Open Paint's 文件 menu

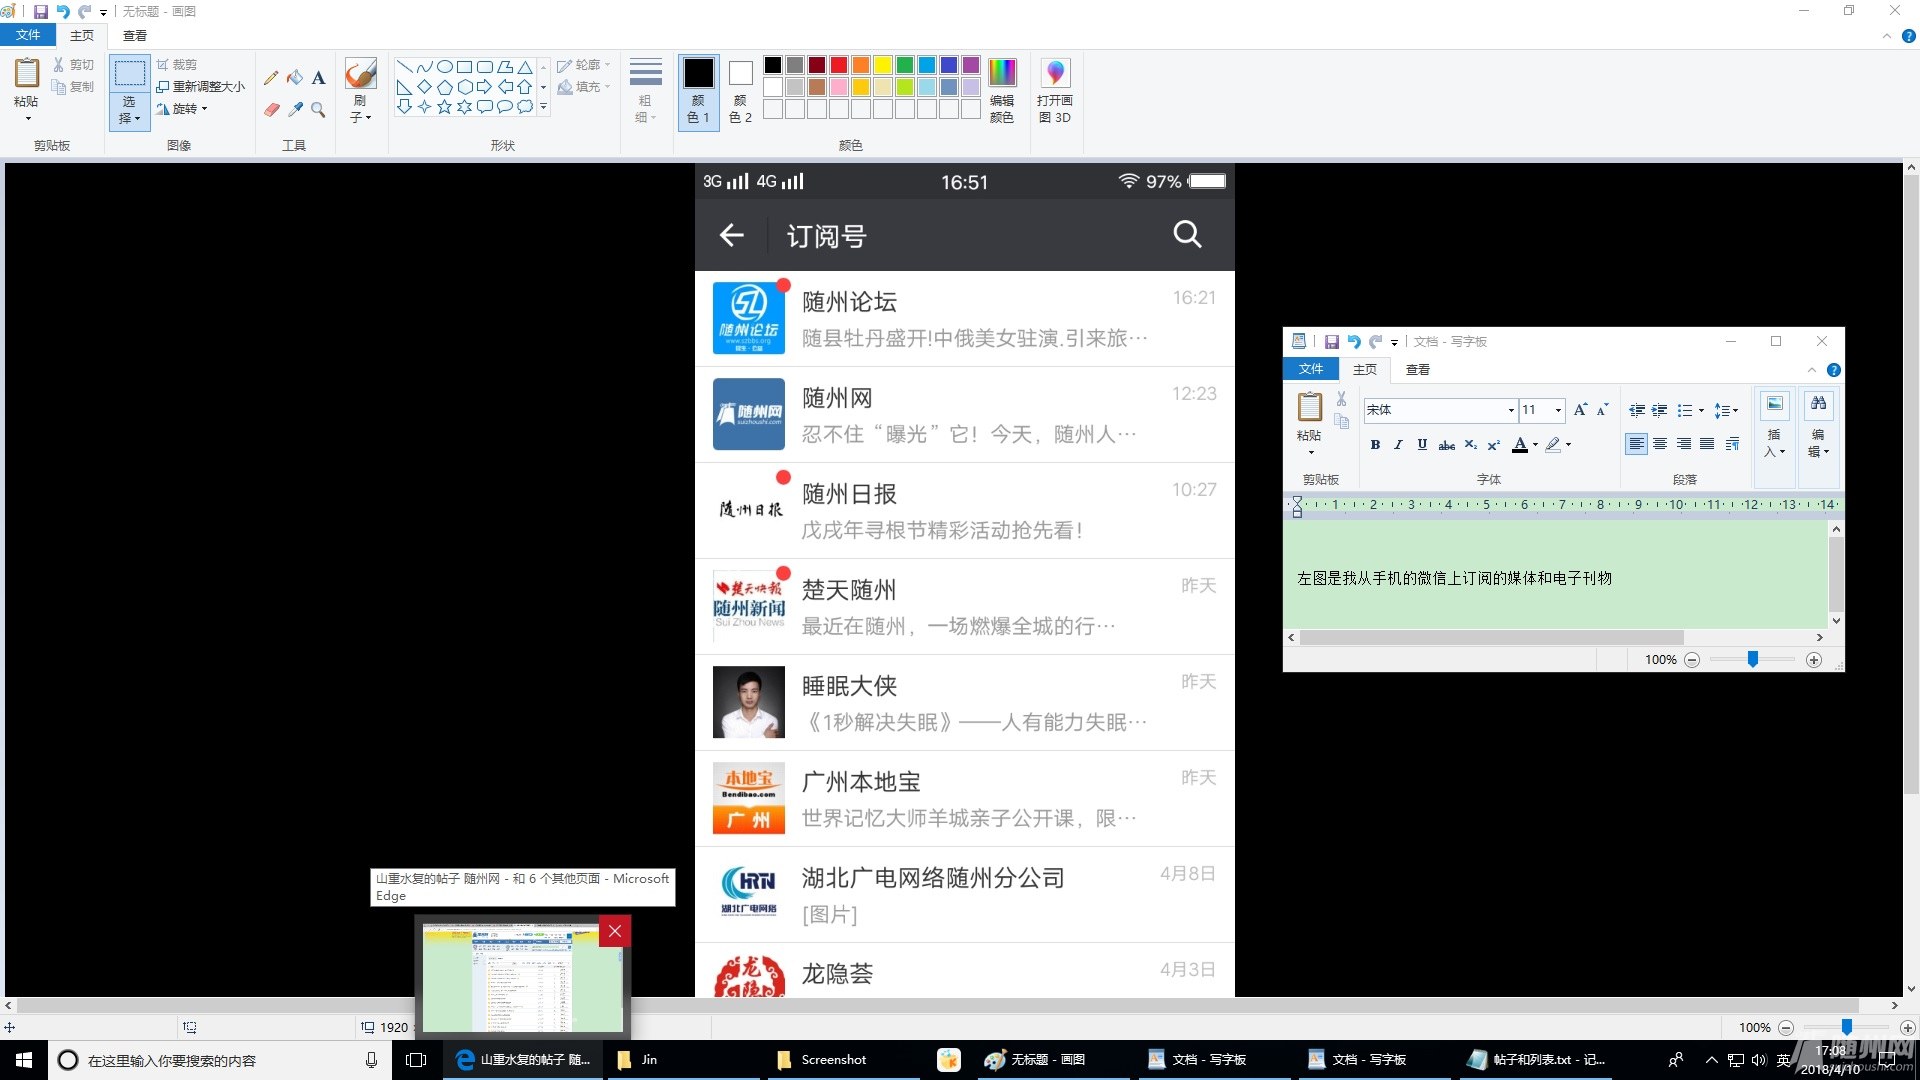pyautogui.click(x=28, y=35)
